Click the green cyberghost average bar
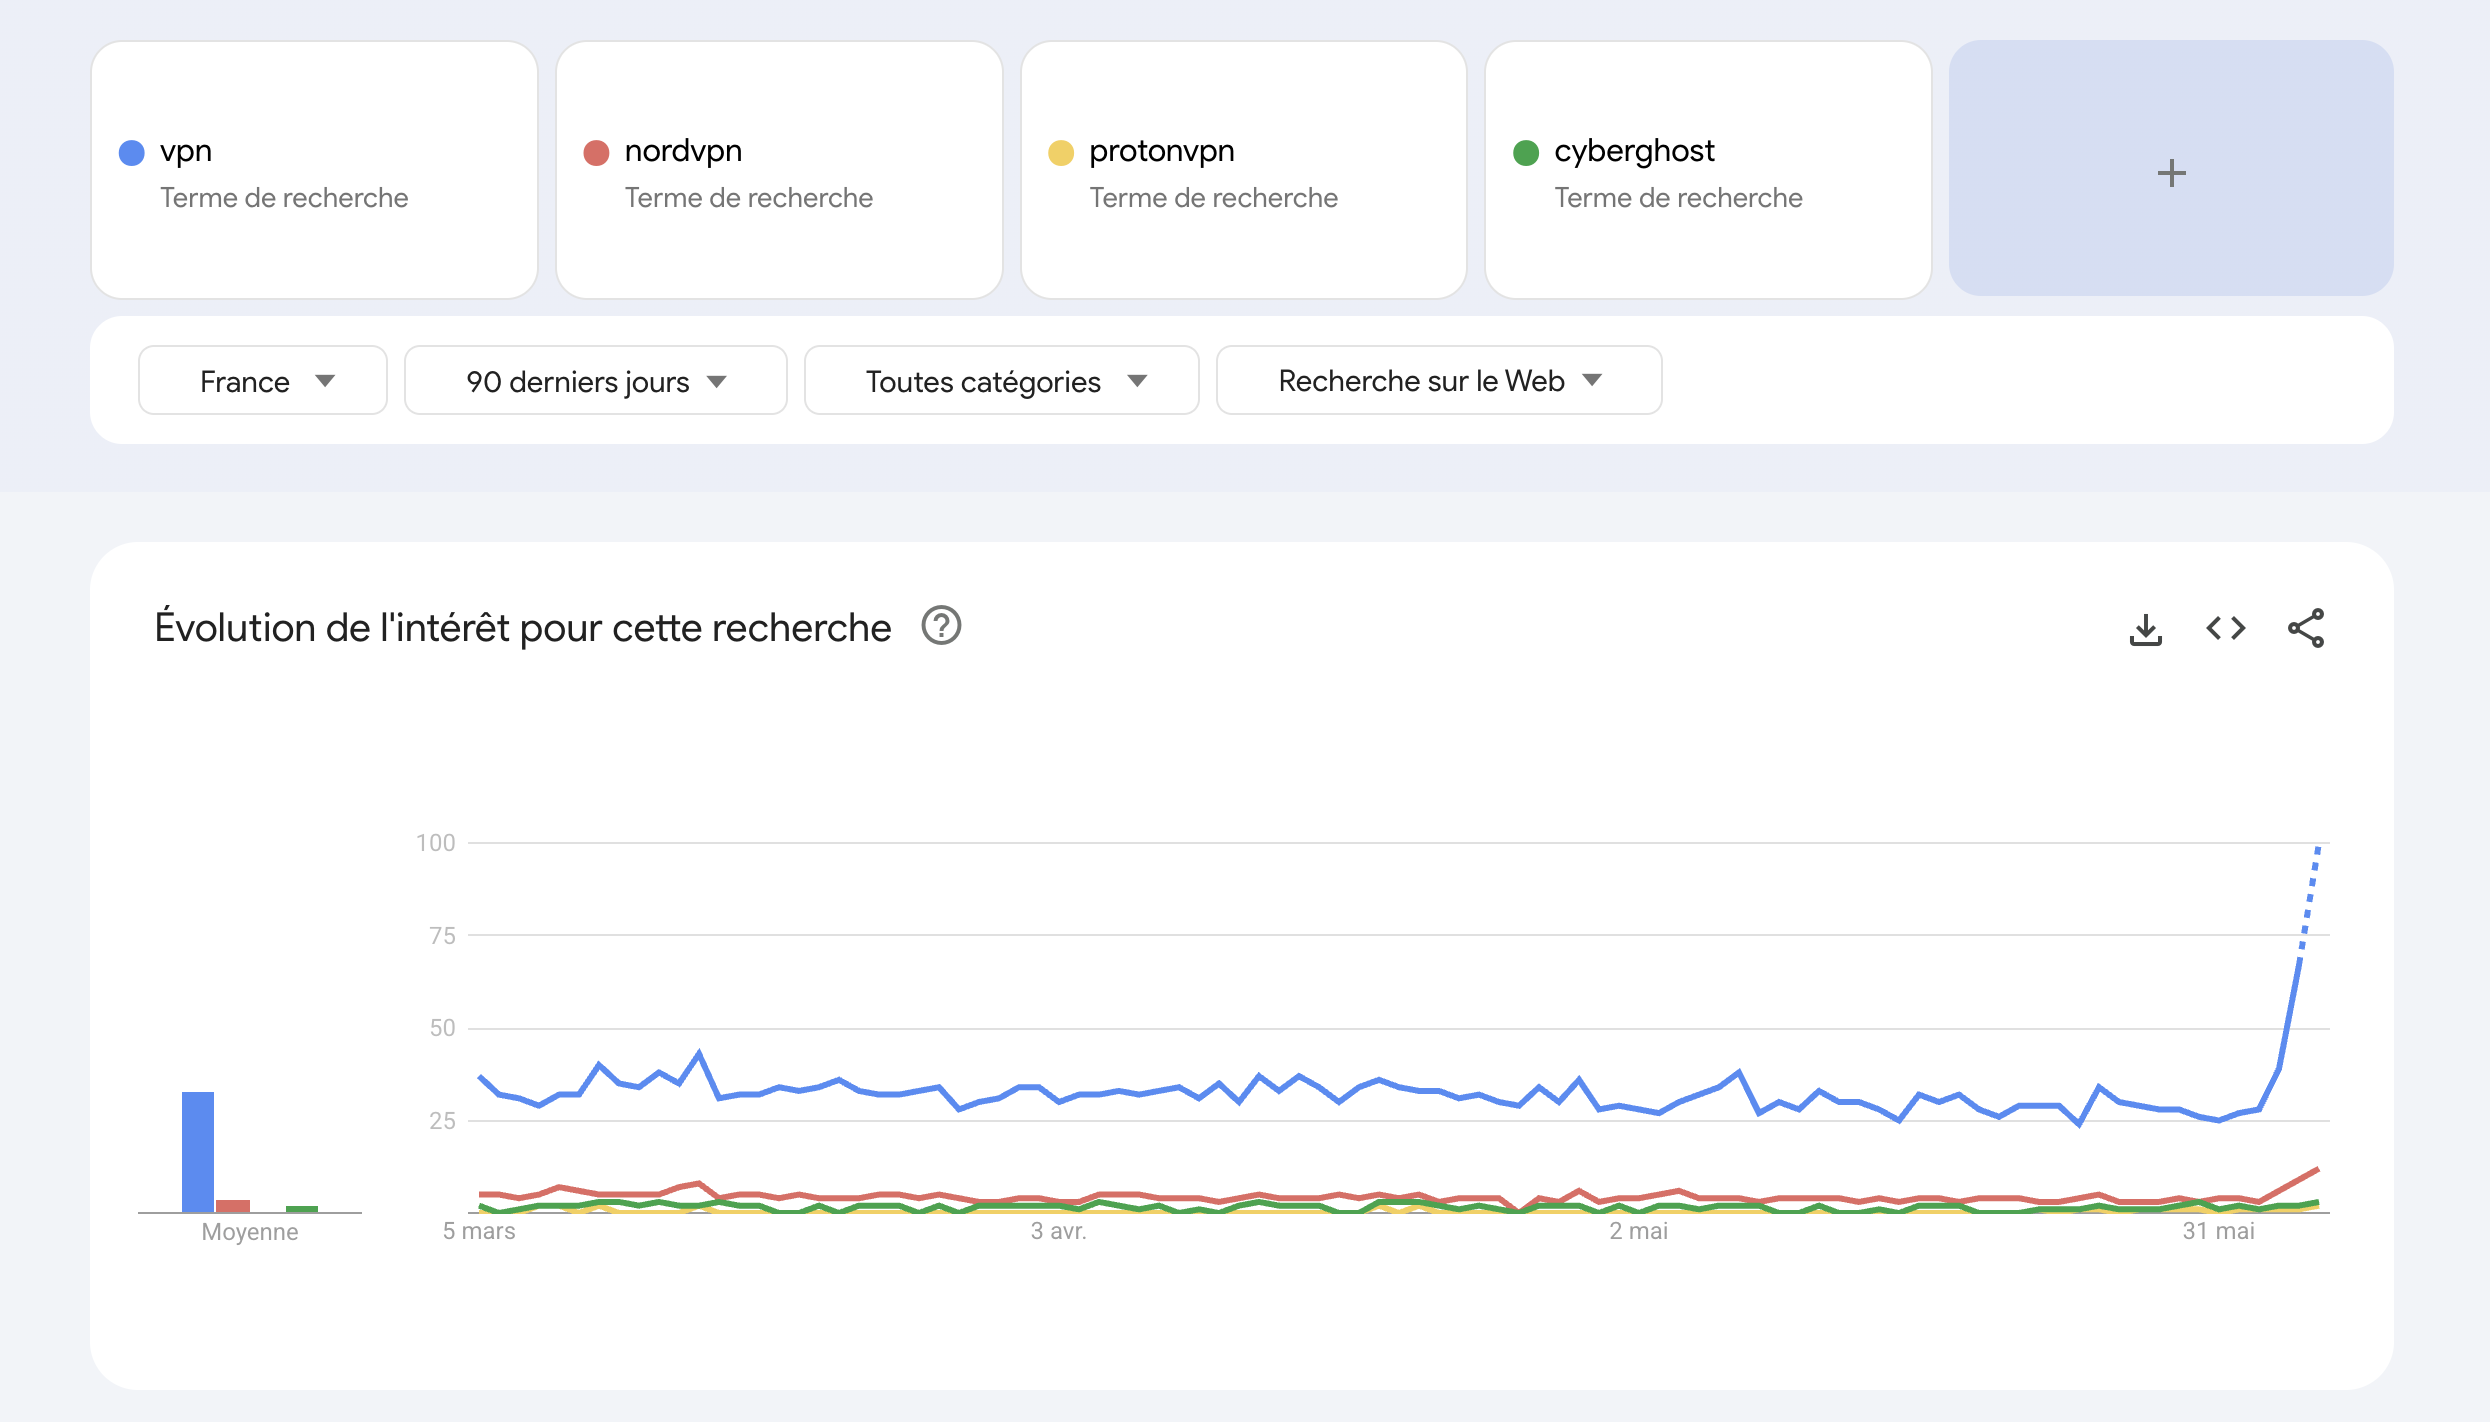The width and height of the screenshot is (2490, 1422). 302,1209
